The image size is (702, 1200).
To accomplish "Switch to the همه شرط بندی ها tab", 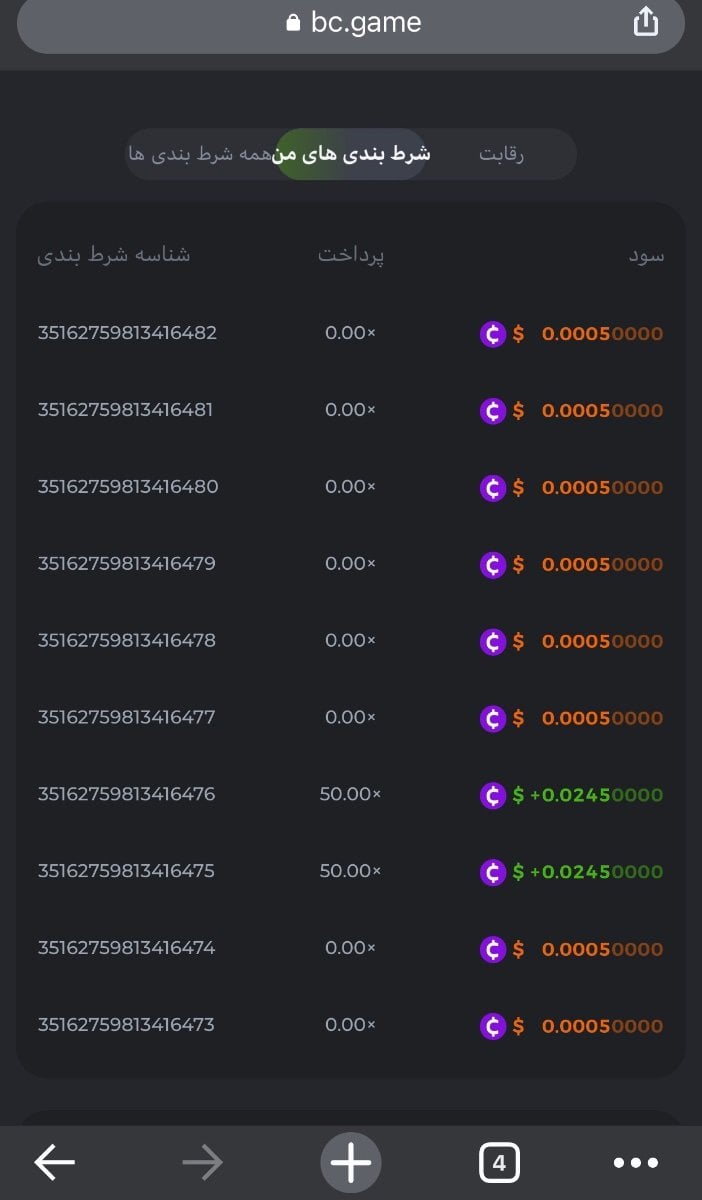I will pyautogui.click(x=200, y=155).
